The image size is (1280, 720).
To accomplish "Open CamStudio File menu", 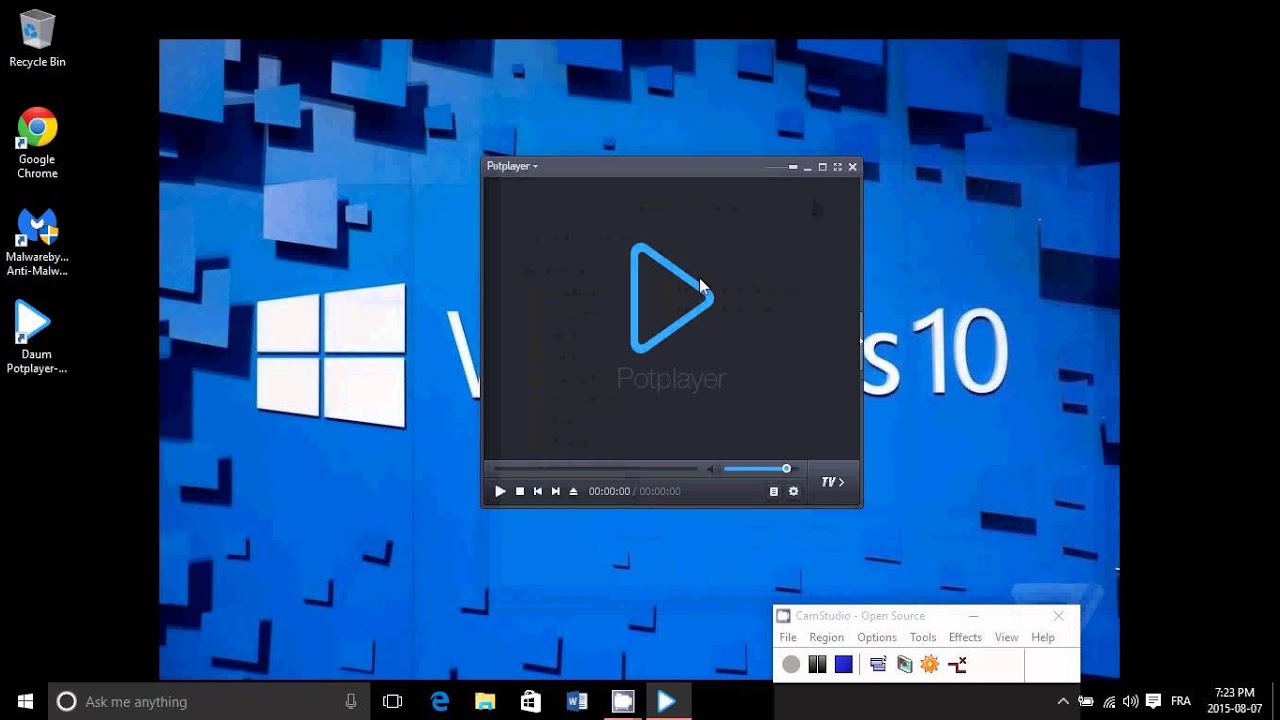I will [788, 637].
